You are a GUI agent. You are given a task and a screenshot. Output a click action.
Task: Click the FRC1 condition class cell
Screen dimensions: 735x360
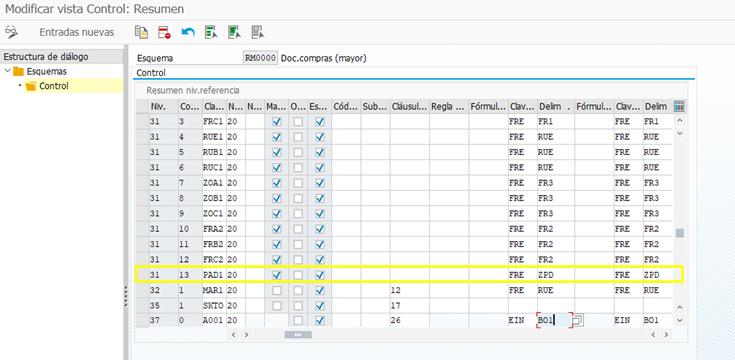point(214,122)
